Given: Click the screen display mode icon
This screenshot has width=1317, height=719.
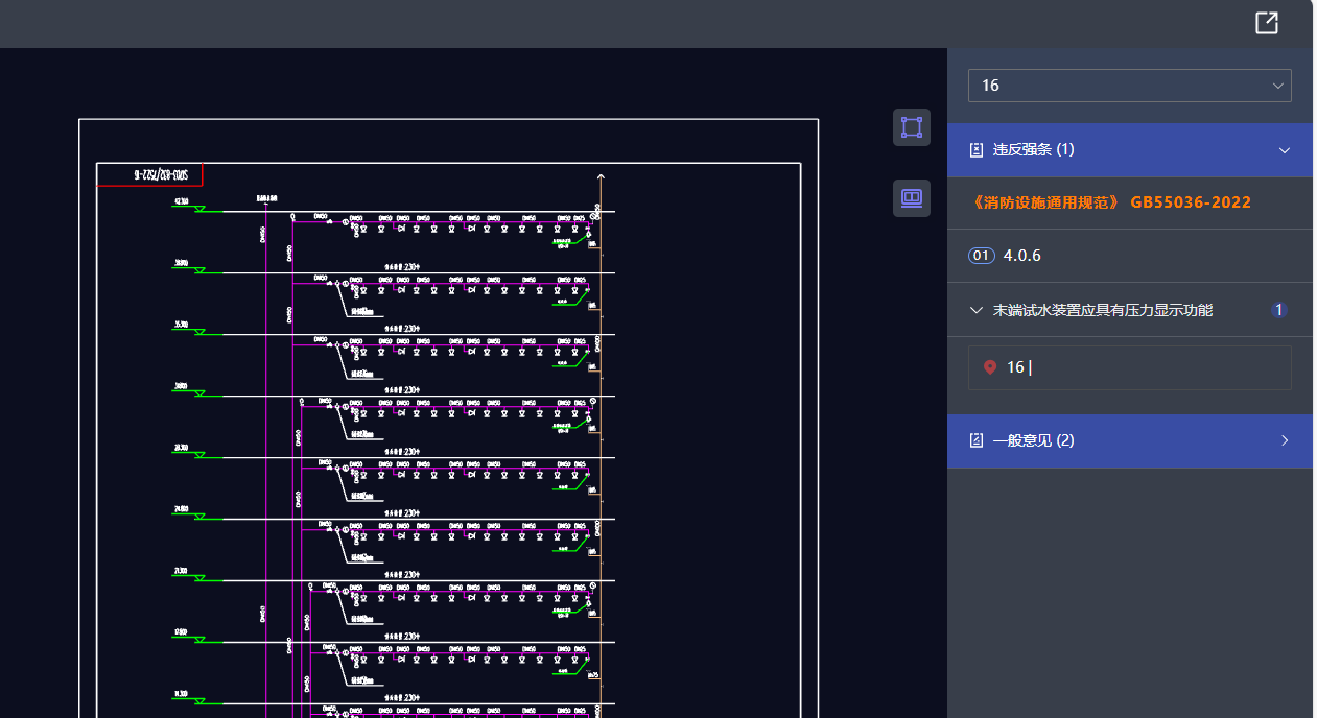Looking at the screenshot, I should (x=911, y=198).
